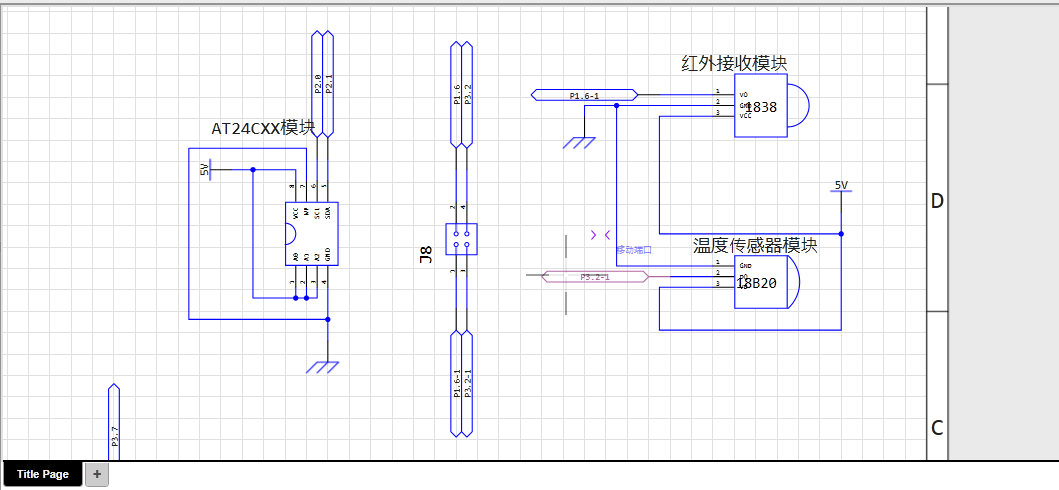This screenshot has width=1059, height=490.
Task: Click the ground symbol below AT24CXX chip
Action: click(x=322, y=366)
